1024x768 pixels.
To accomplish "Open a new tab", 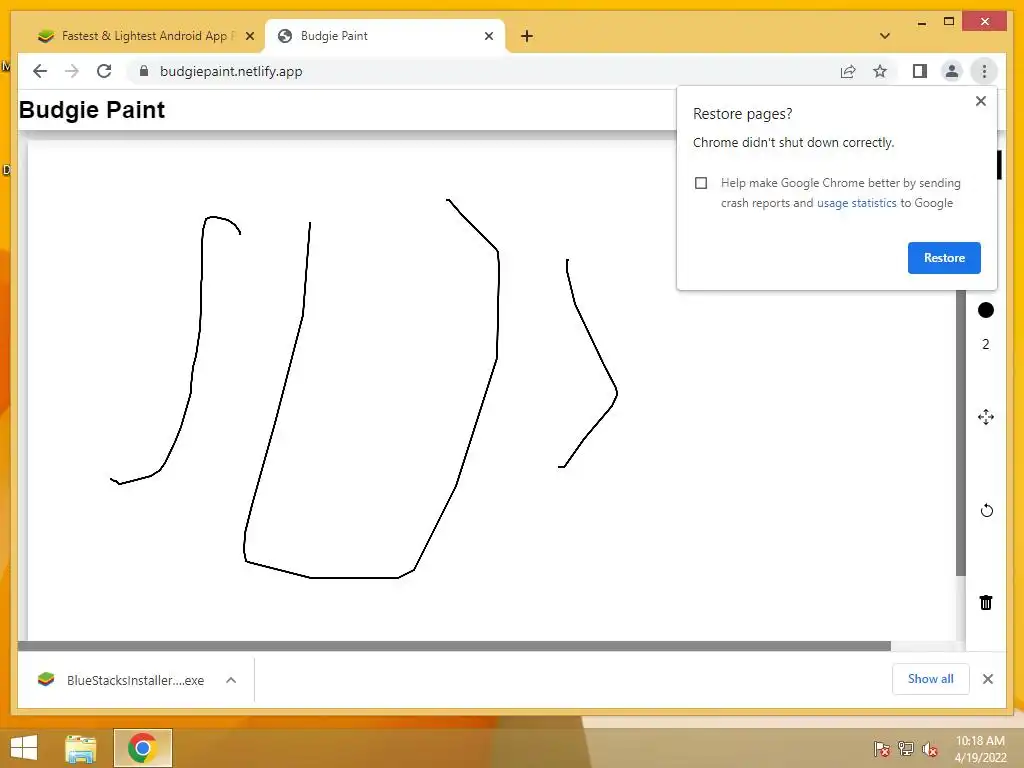I will [x=526, y=36].
